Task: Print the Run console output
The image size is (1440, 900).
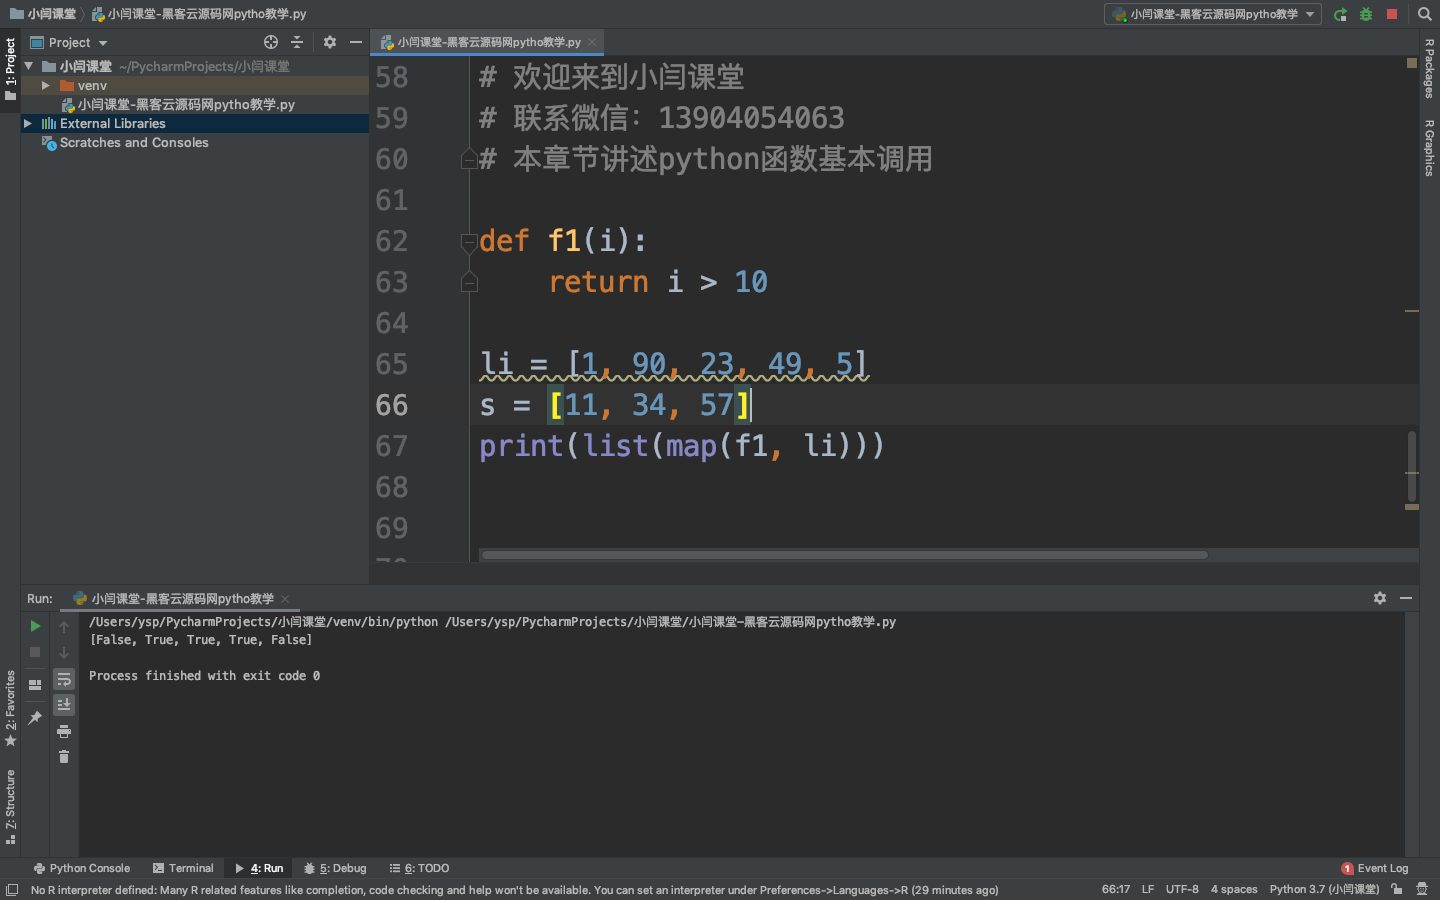Action: tap(64, 731)
